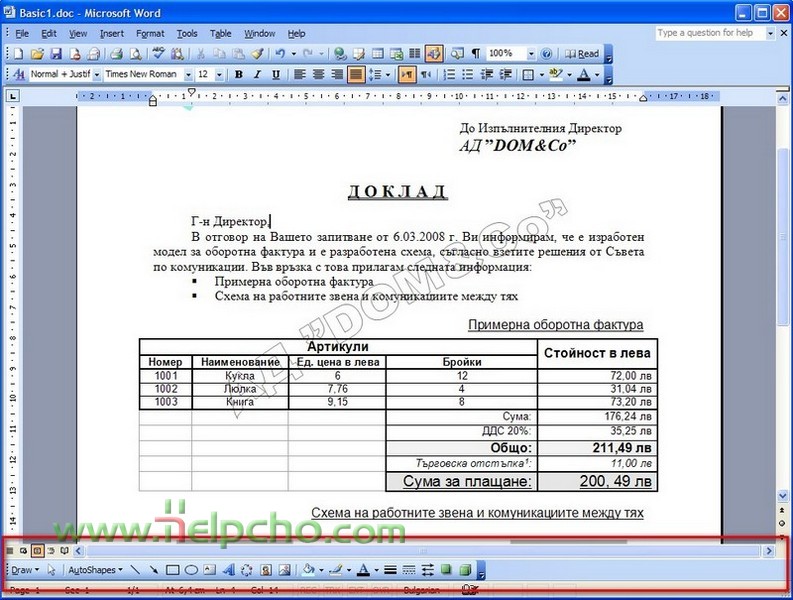This screenshot has width=793, height=600.
Task: Click the Insert Text Box icon
Action: click(208, 570)
